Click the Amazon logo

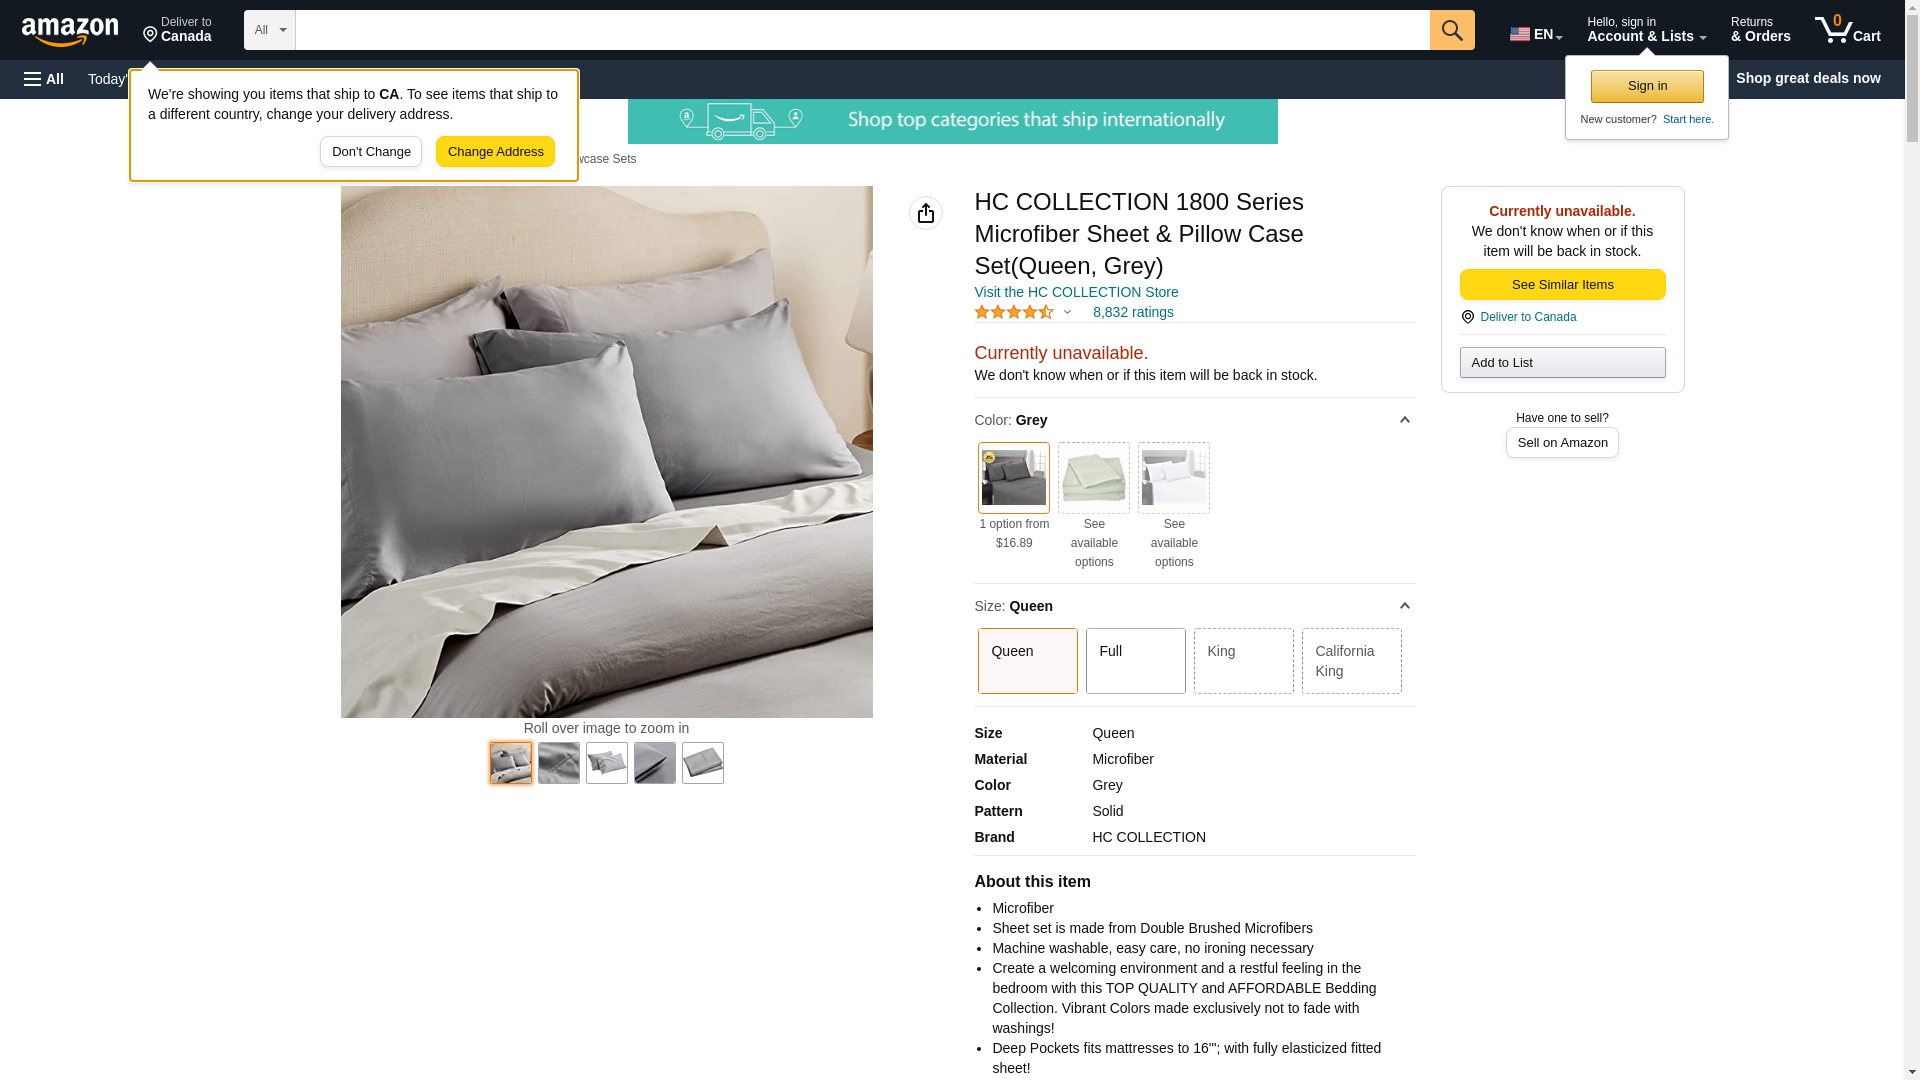coord(70,31)
